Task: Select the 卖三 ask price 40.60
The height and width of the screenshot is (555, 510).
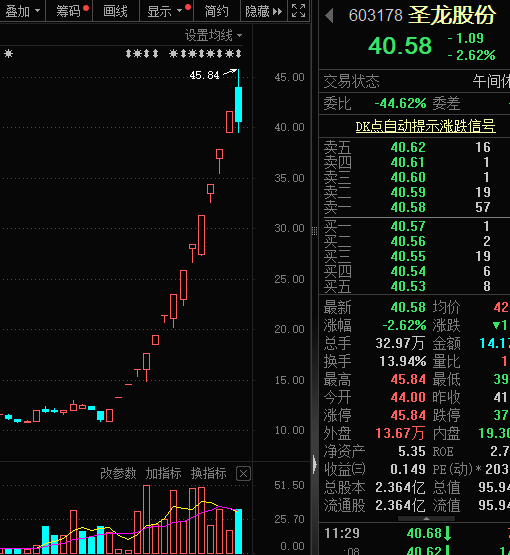Action: point(408,177)
